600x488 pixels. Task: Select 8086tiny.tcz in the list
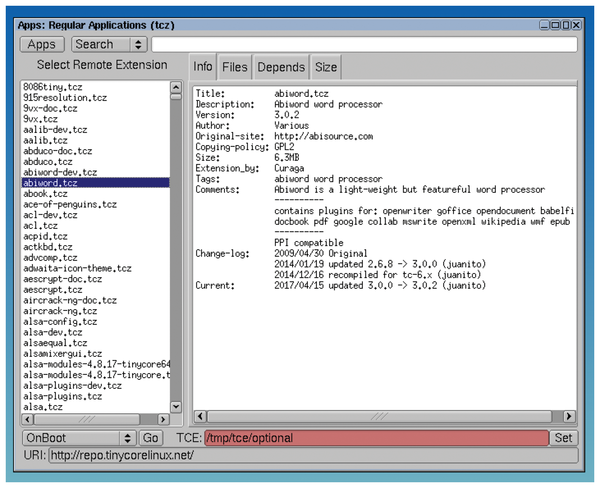(95, 87)
